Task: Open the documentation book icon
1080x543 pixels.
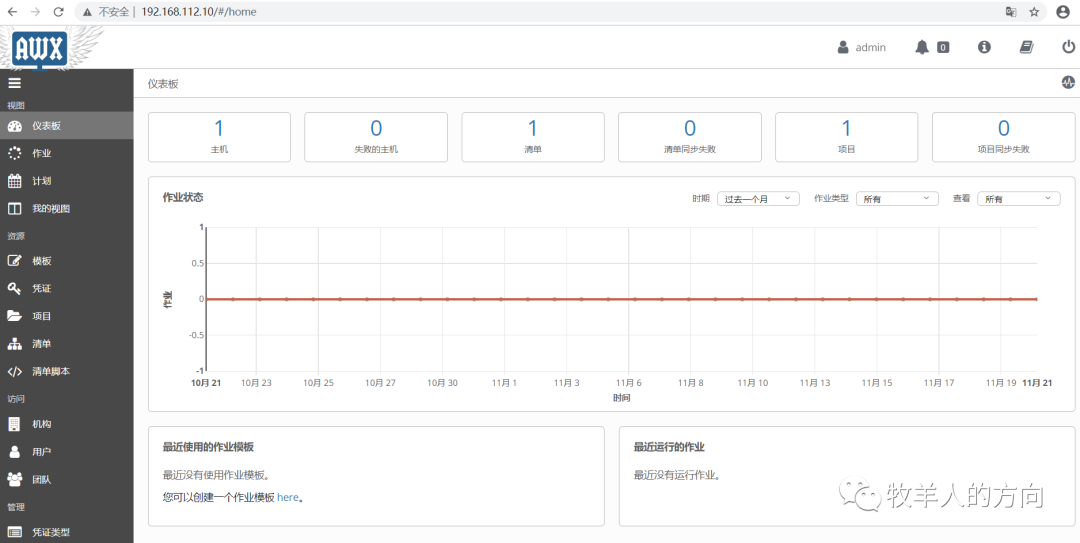Action: coord(1026,47)
